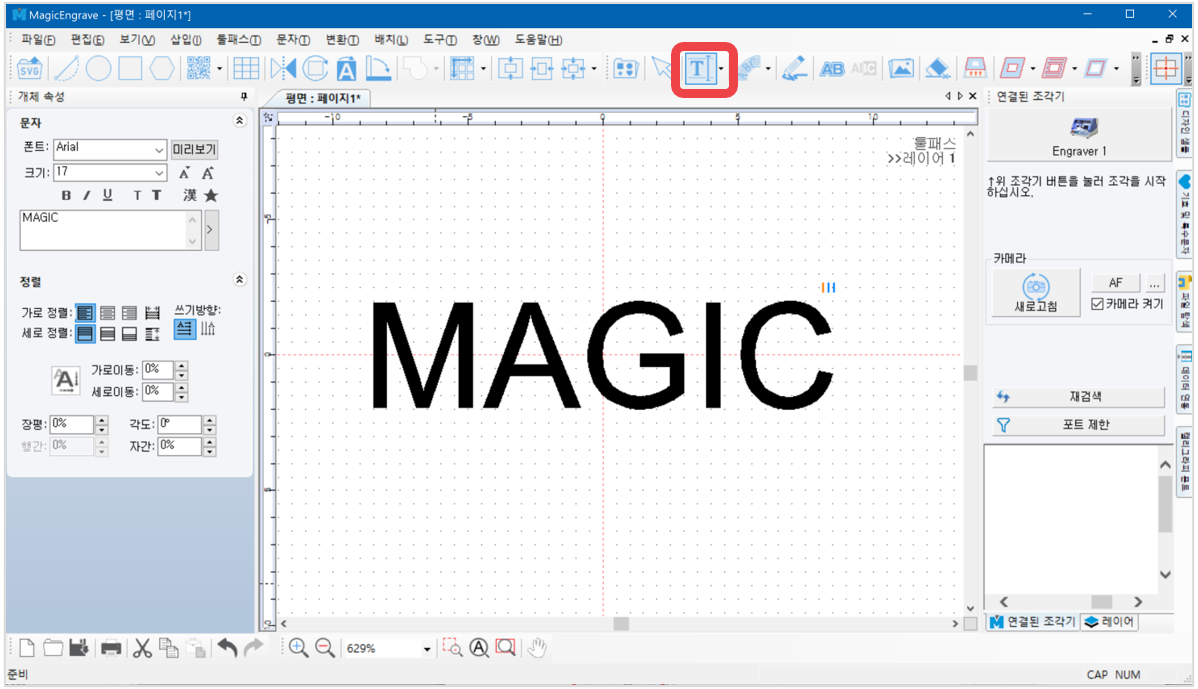
Task: Select the circle shape tool
Action: [x=98, y=69]
